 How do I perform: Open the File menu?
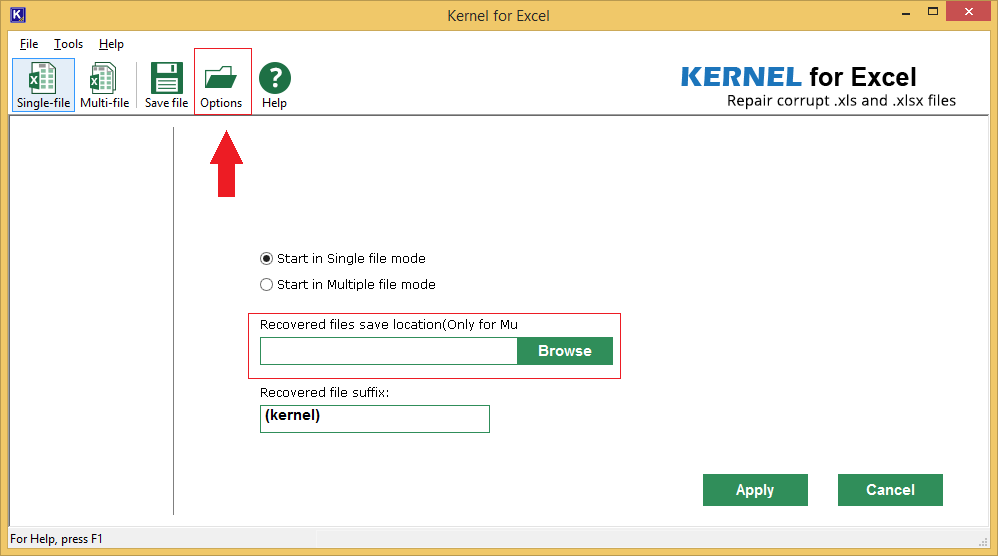(x=29, y=44)
